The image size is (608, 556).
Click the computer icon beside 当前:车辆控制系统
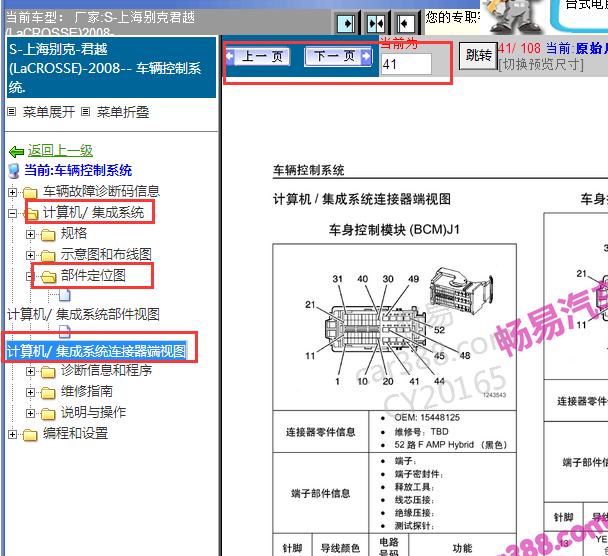click(14, 171)
